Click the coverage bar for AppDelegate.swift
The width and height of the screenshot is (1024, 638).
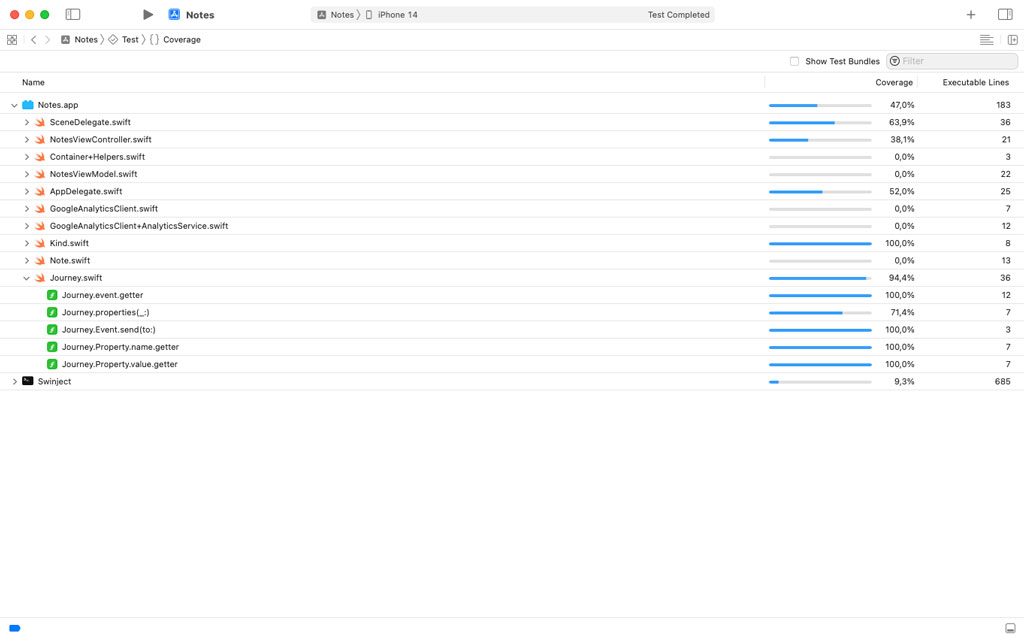point(819,191)
